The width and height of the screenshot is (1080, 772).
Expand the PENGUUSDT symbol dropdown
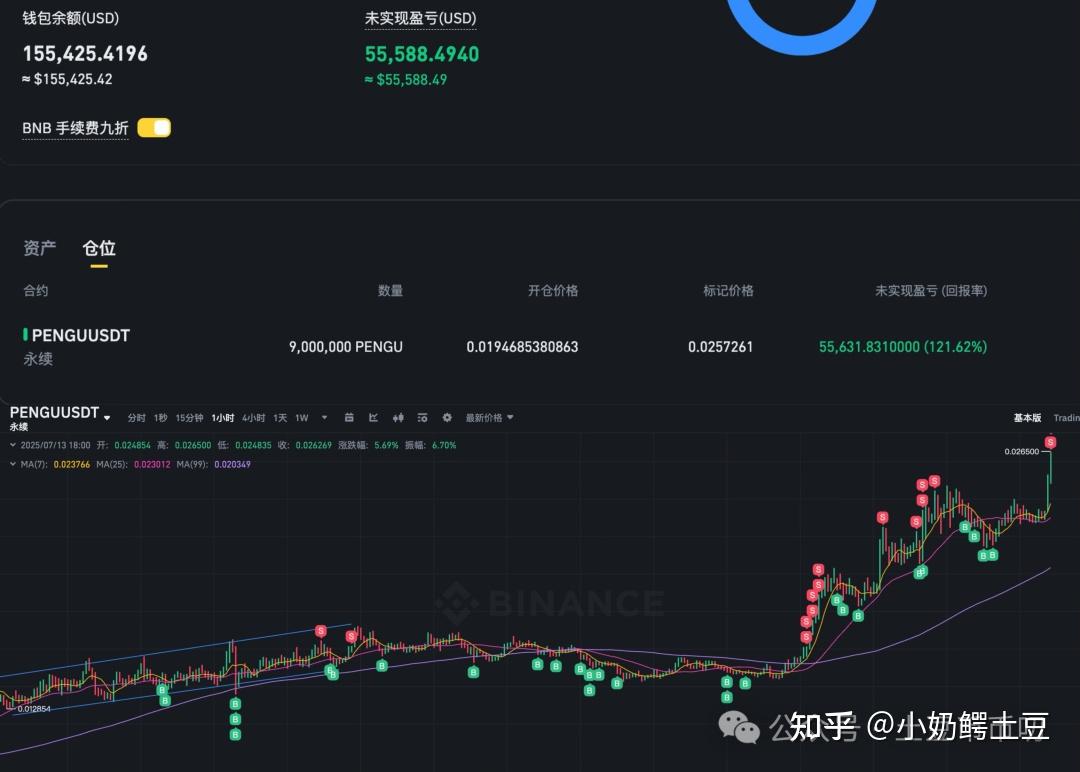107,418
